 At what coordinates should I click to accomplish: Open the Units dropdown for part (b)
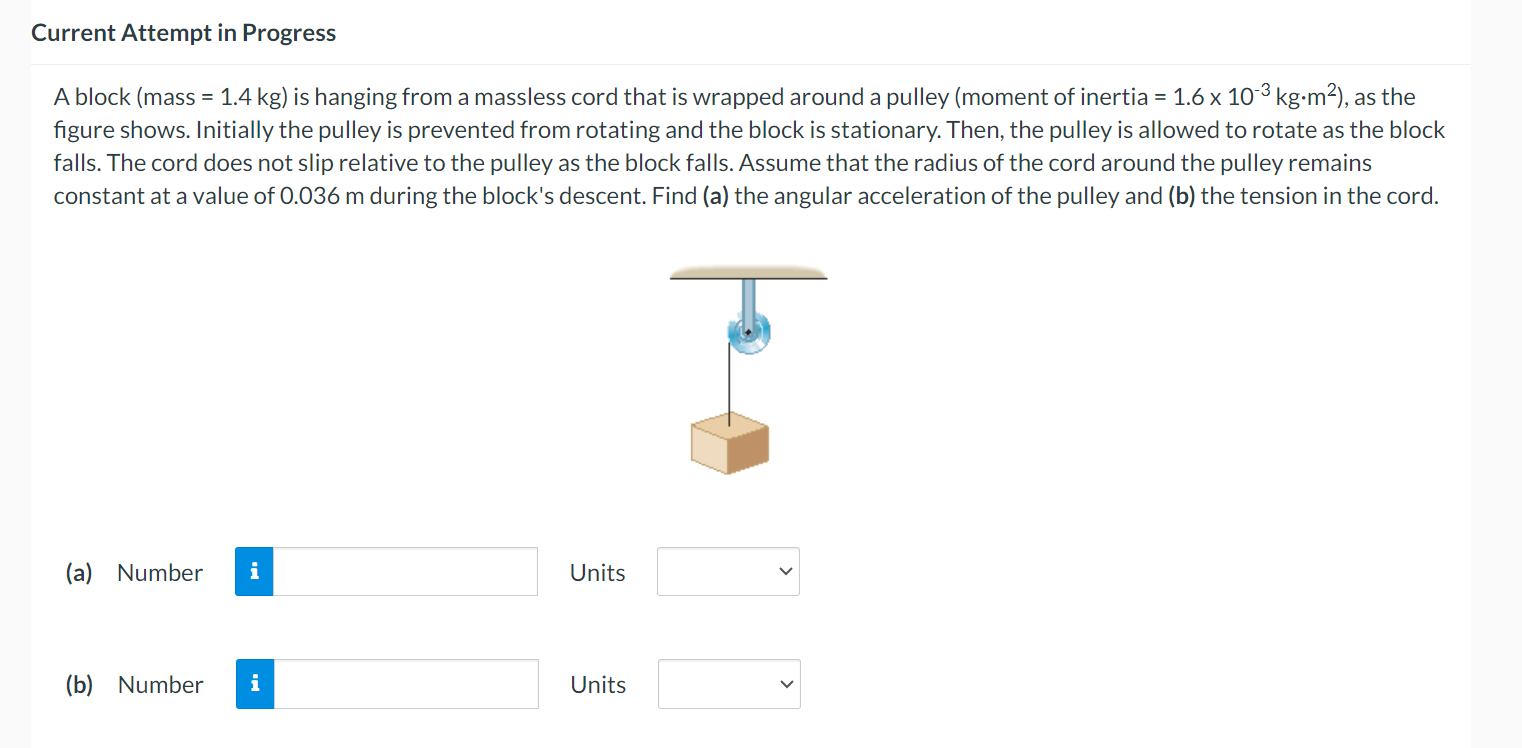[x=729, y=684]
